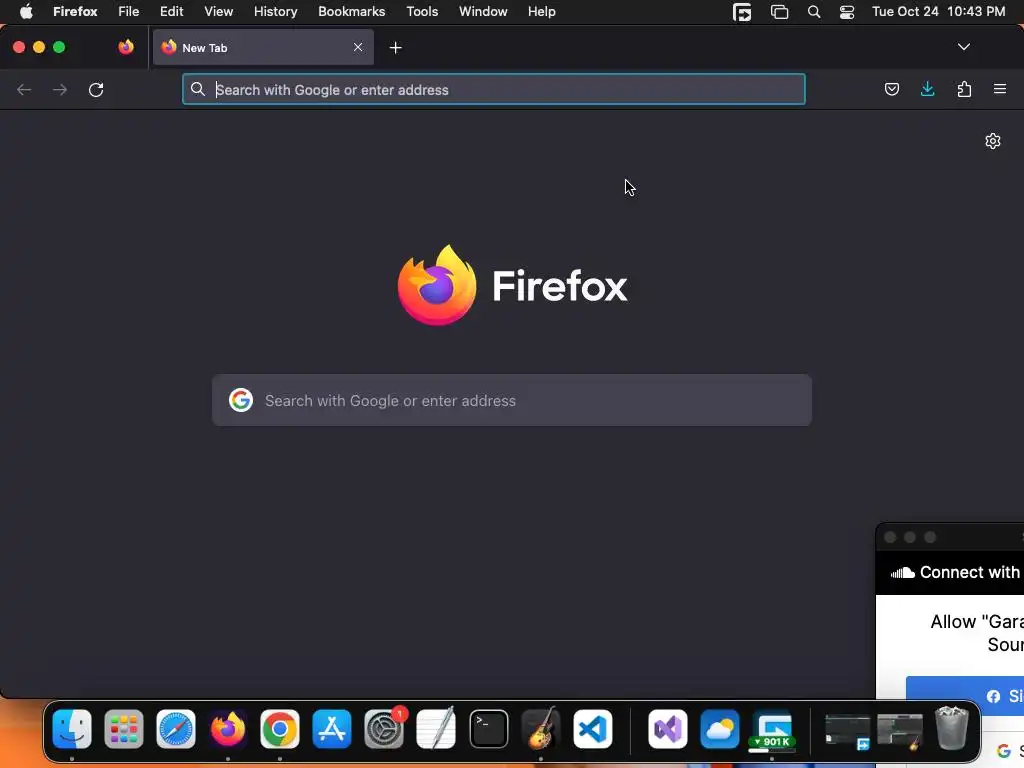Focus the center Google search box
This screenshot has width=1024, height=768.
tap(512, 400)
